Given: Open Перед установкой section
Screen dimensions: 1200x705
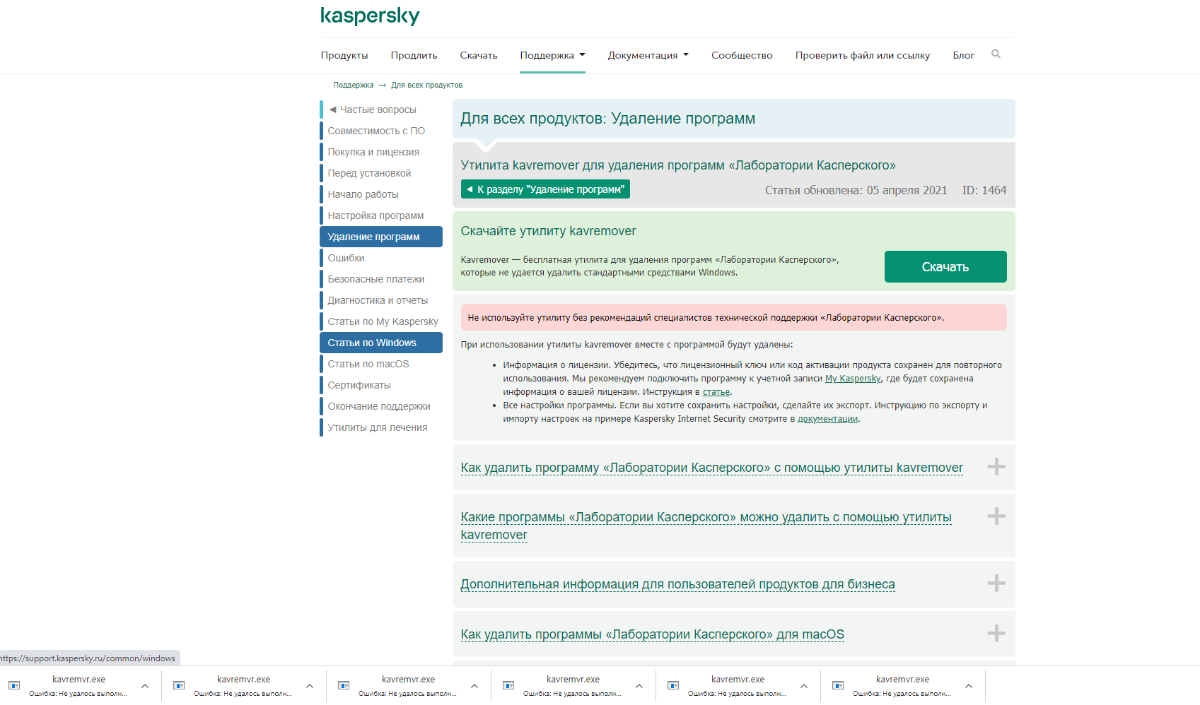Looking at the screenshot, I should [369, 173].
